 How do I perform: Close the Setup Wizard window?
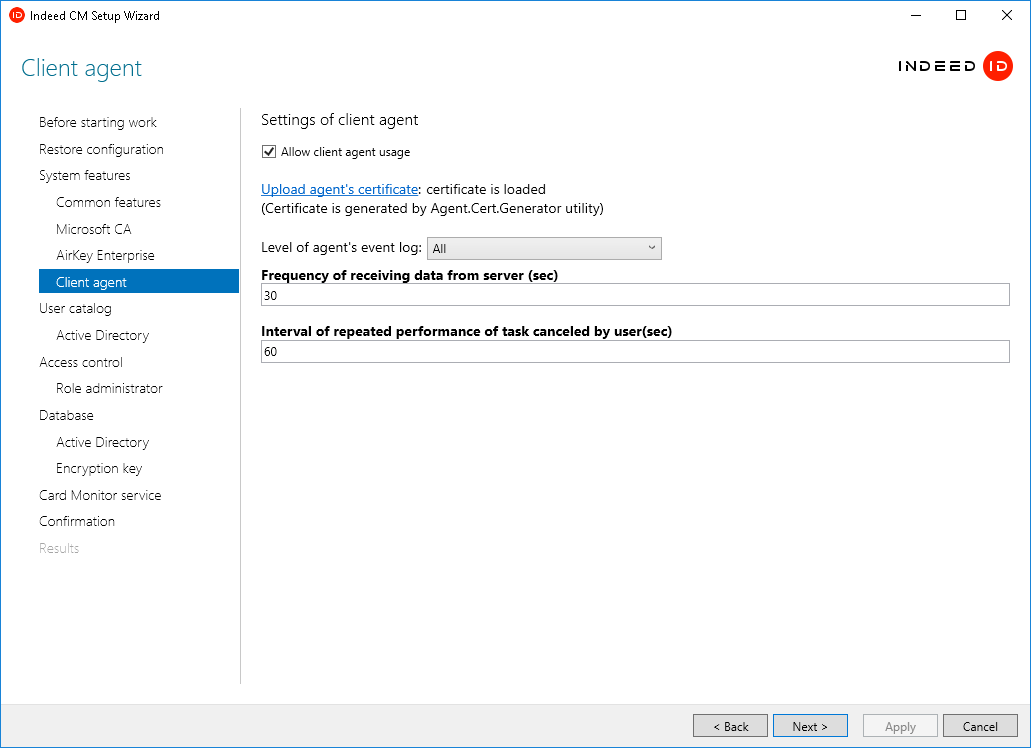[x=1007, y=15]
